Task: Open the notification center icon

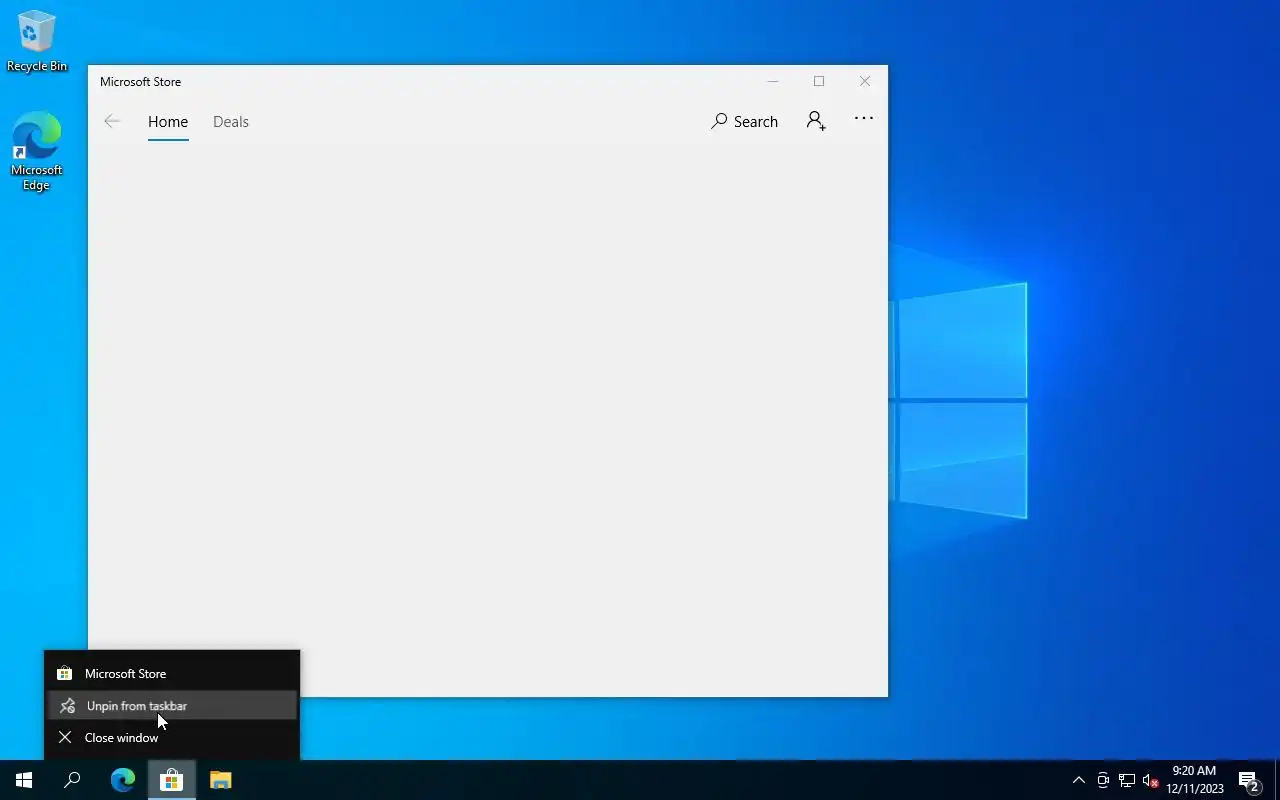Action: [x=1248, y=780]
